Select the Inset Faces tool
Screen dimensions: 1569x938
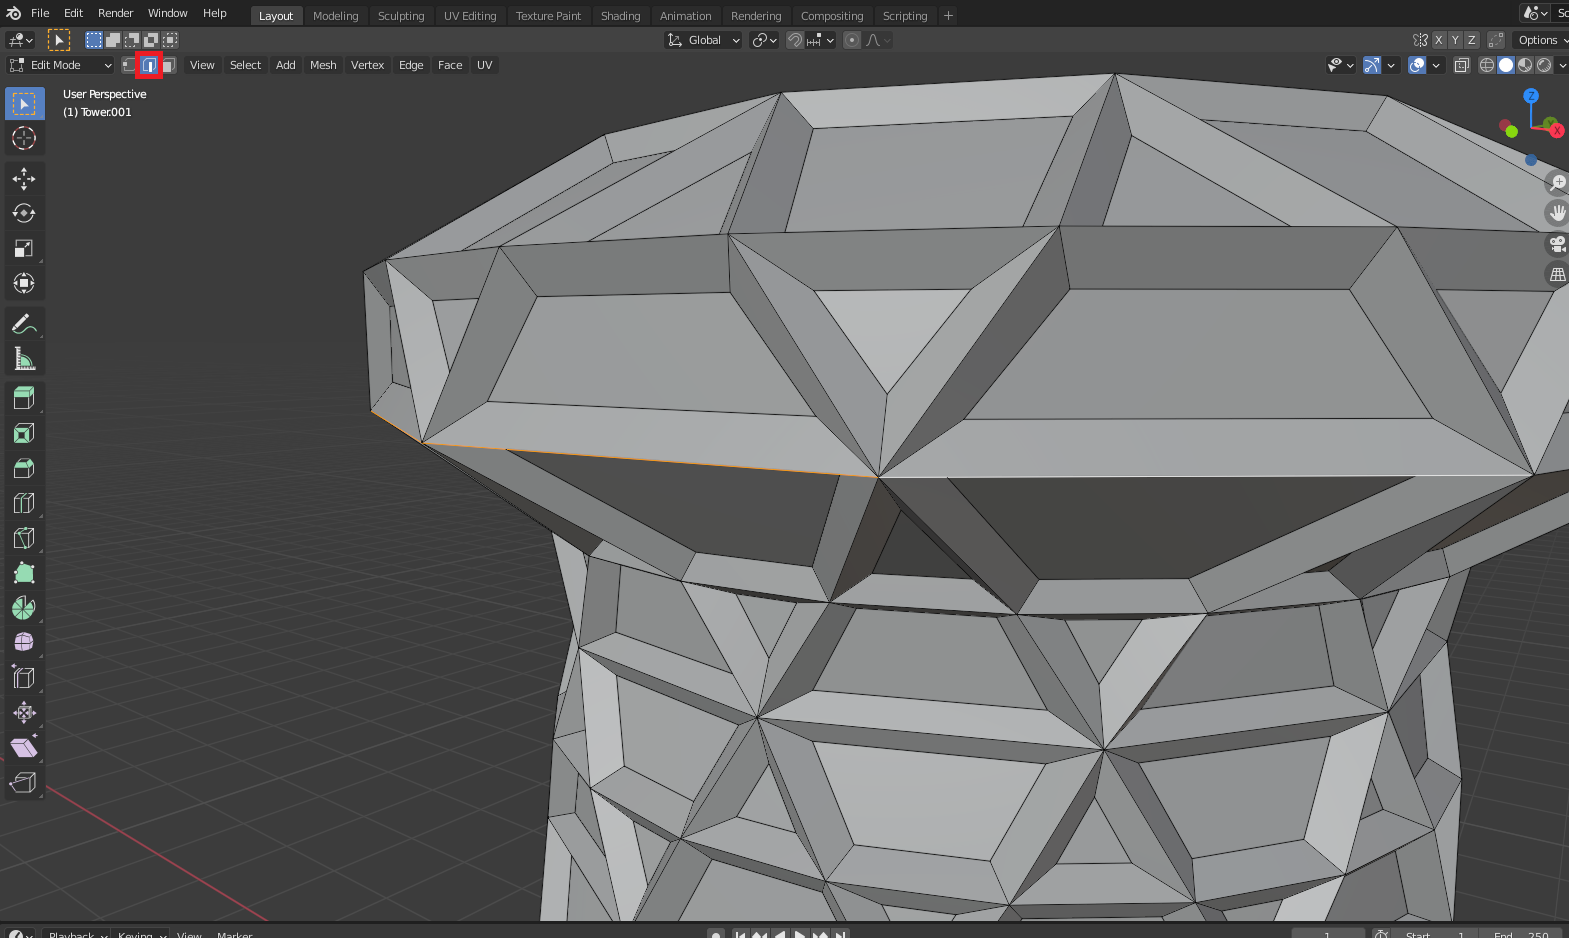coord(24,433)
